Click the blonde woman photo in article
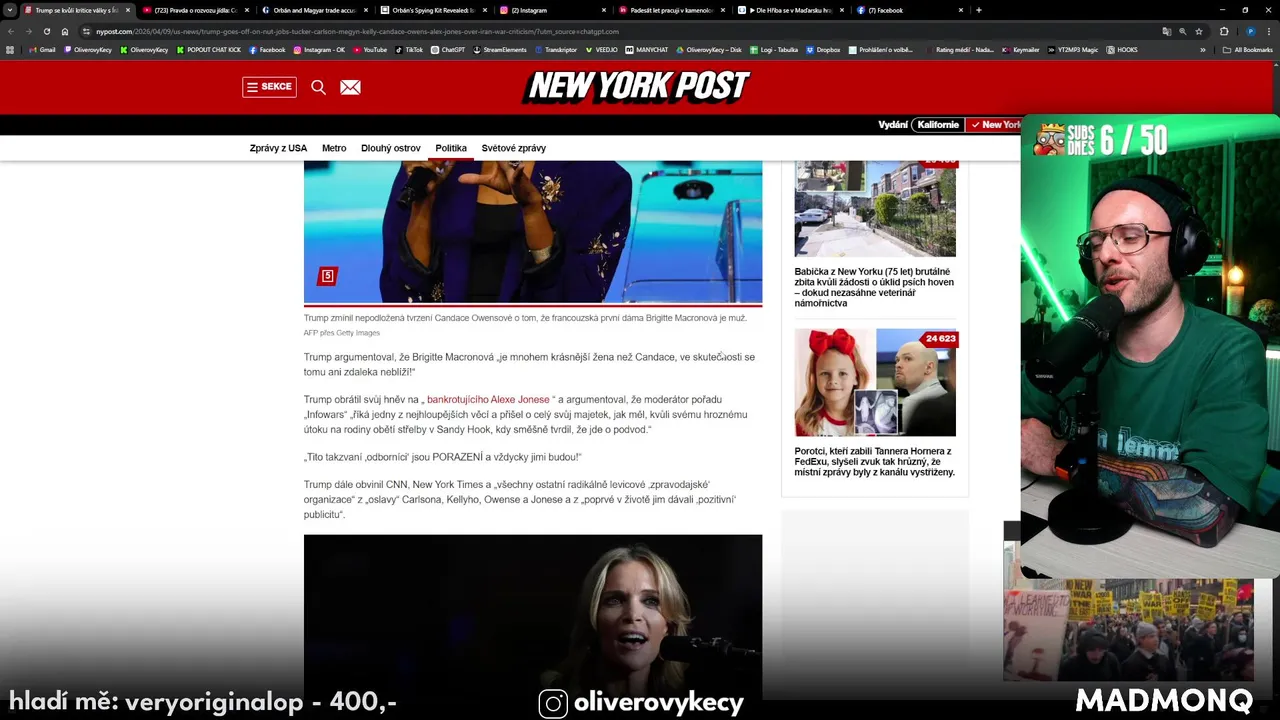The image size is (1280, 720). coord(533,617)
